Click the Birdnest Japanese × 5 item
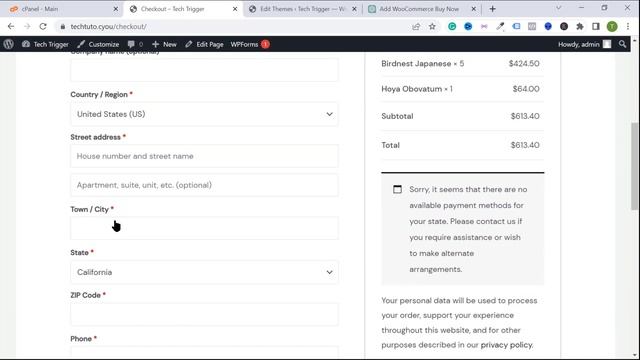The image size is (640, 360). 422,64
